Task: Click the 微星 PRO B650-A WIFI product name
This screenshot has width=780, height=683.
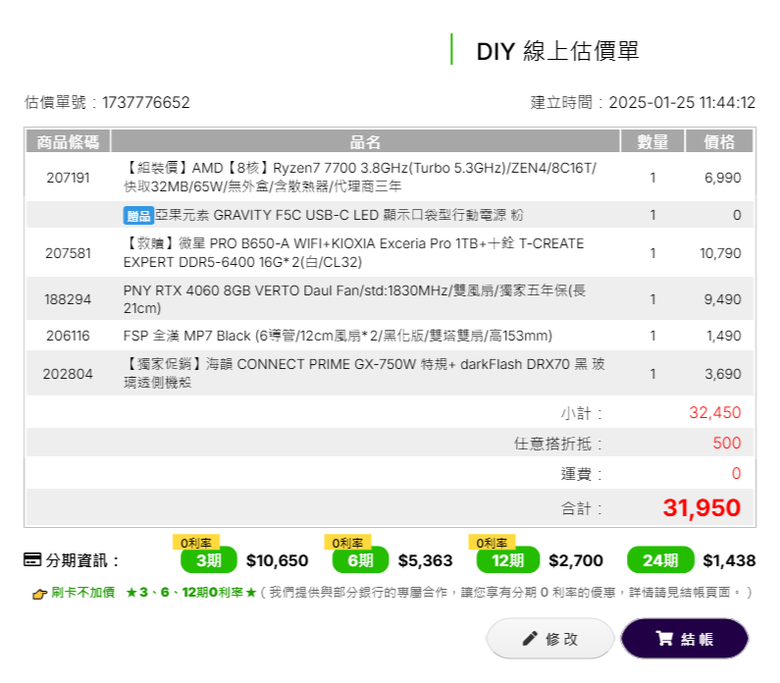Action: (354, 253)
